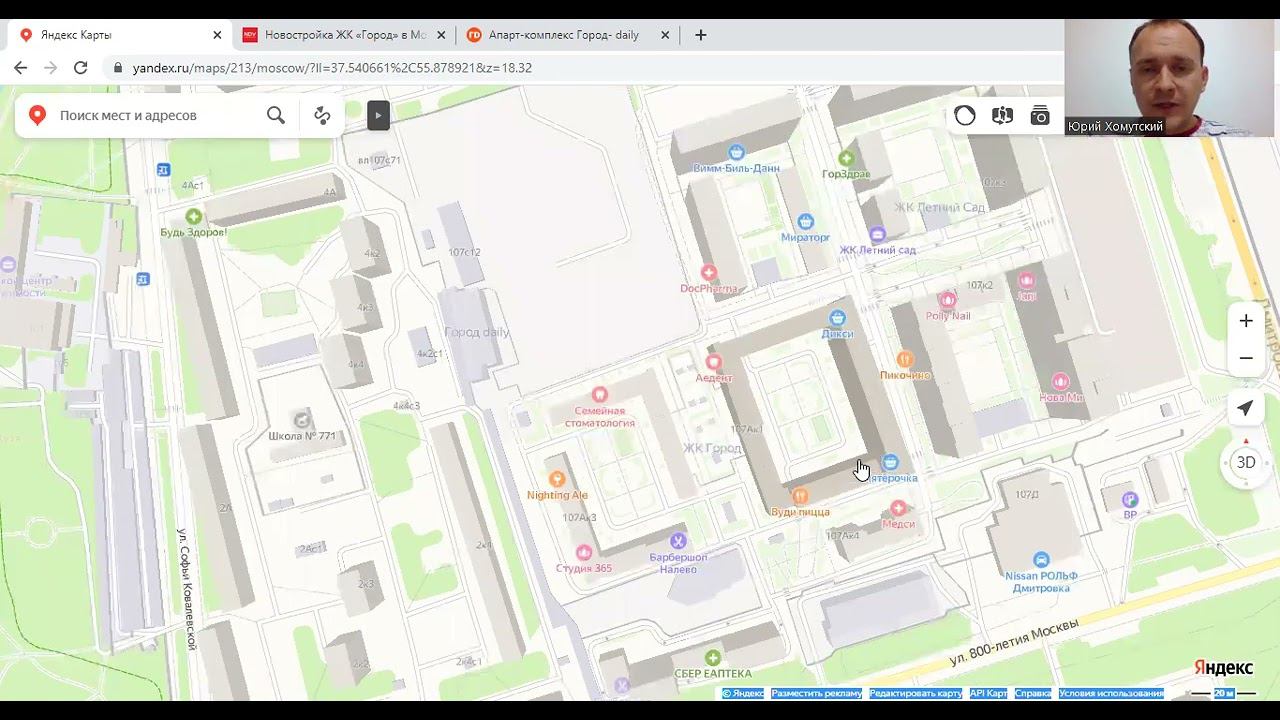Close the Новостройка ЖК «Город» tab

point(441,35)
